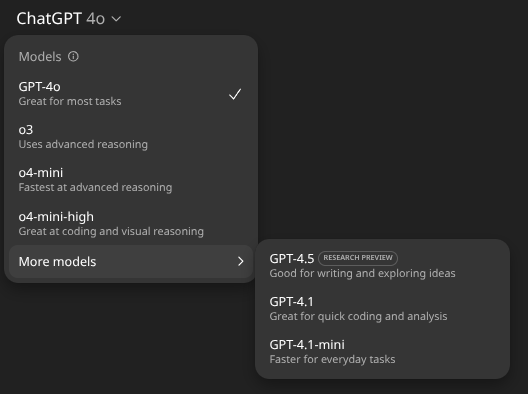The image size is (528, 394).
Task: Click 'Good for writing and exploring ideas' text
Action: pyautogui.click(x=362, y=273)
